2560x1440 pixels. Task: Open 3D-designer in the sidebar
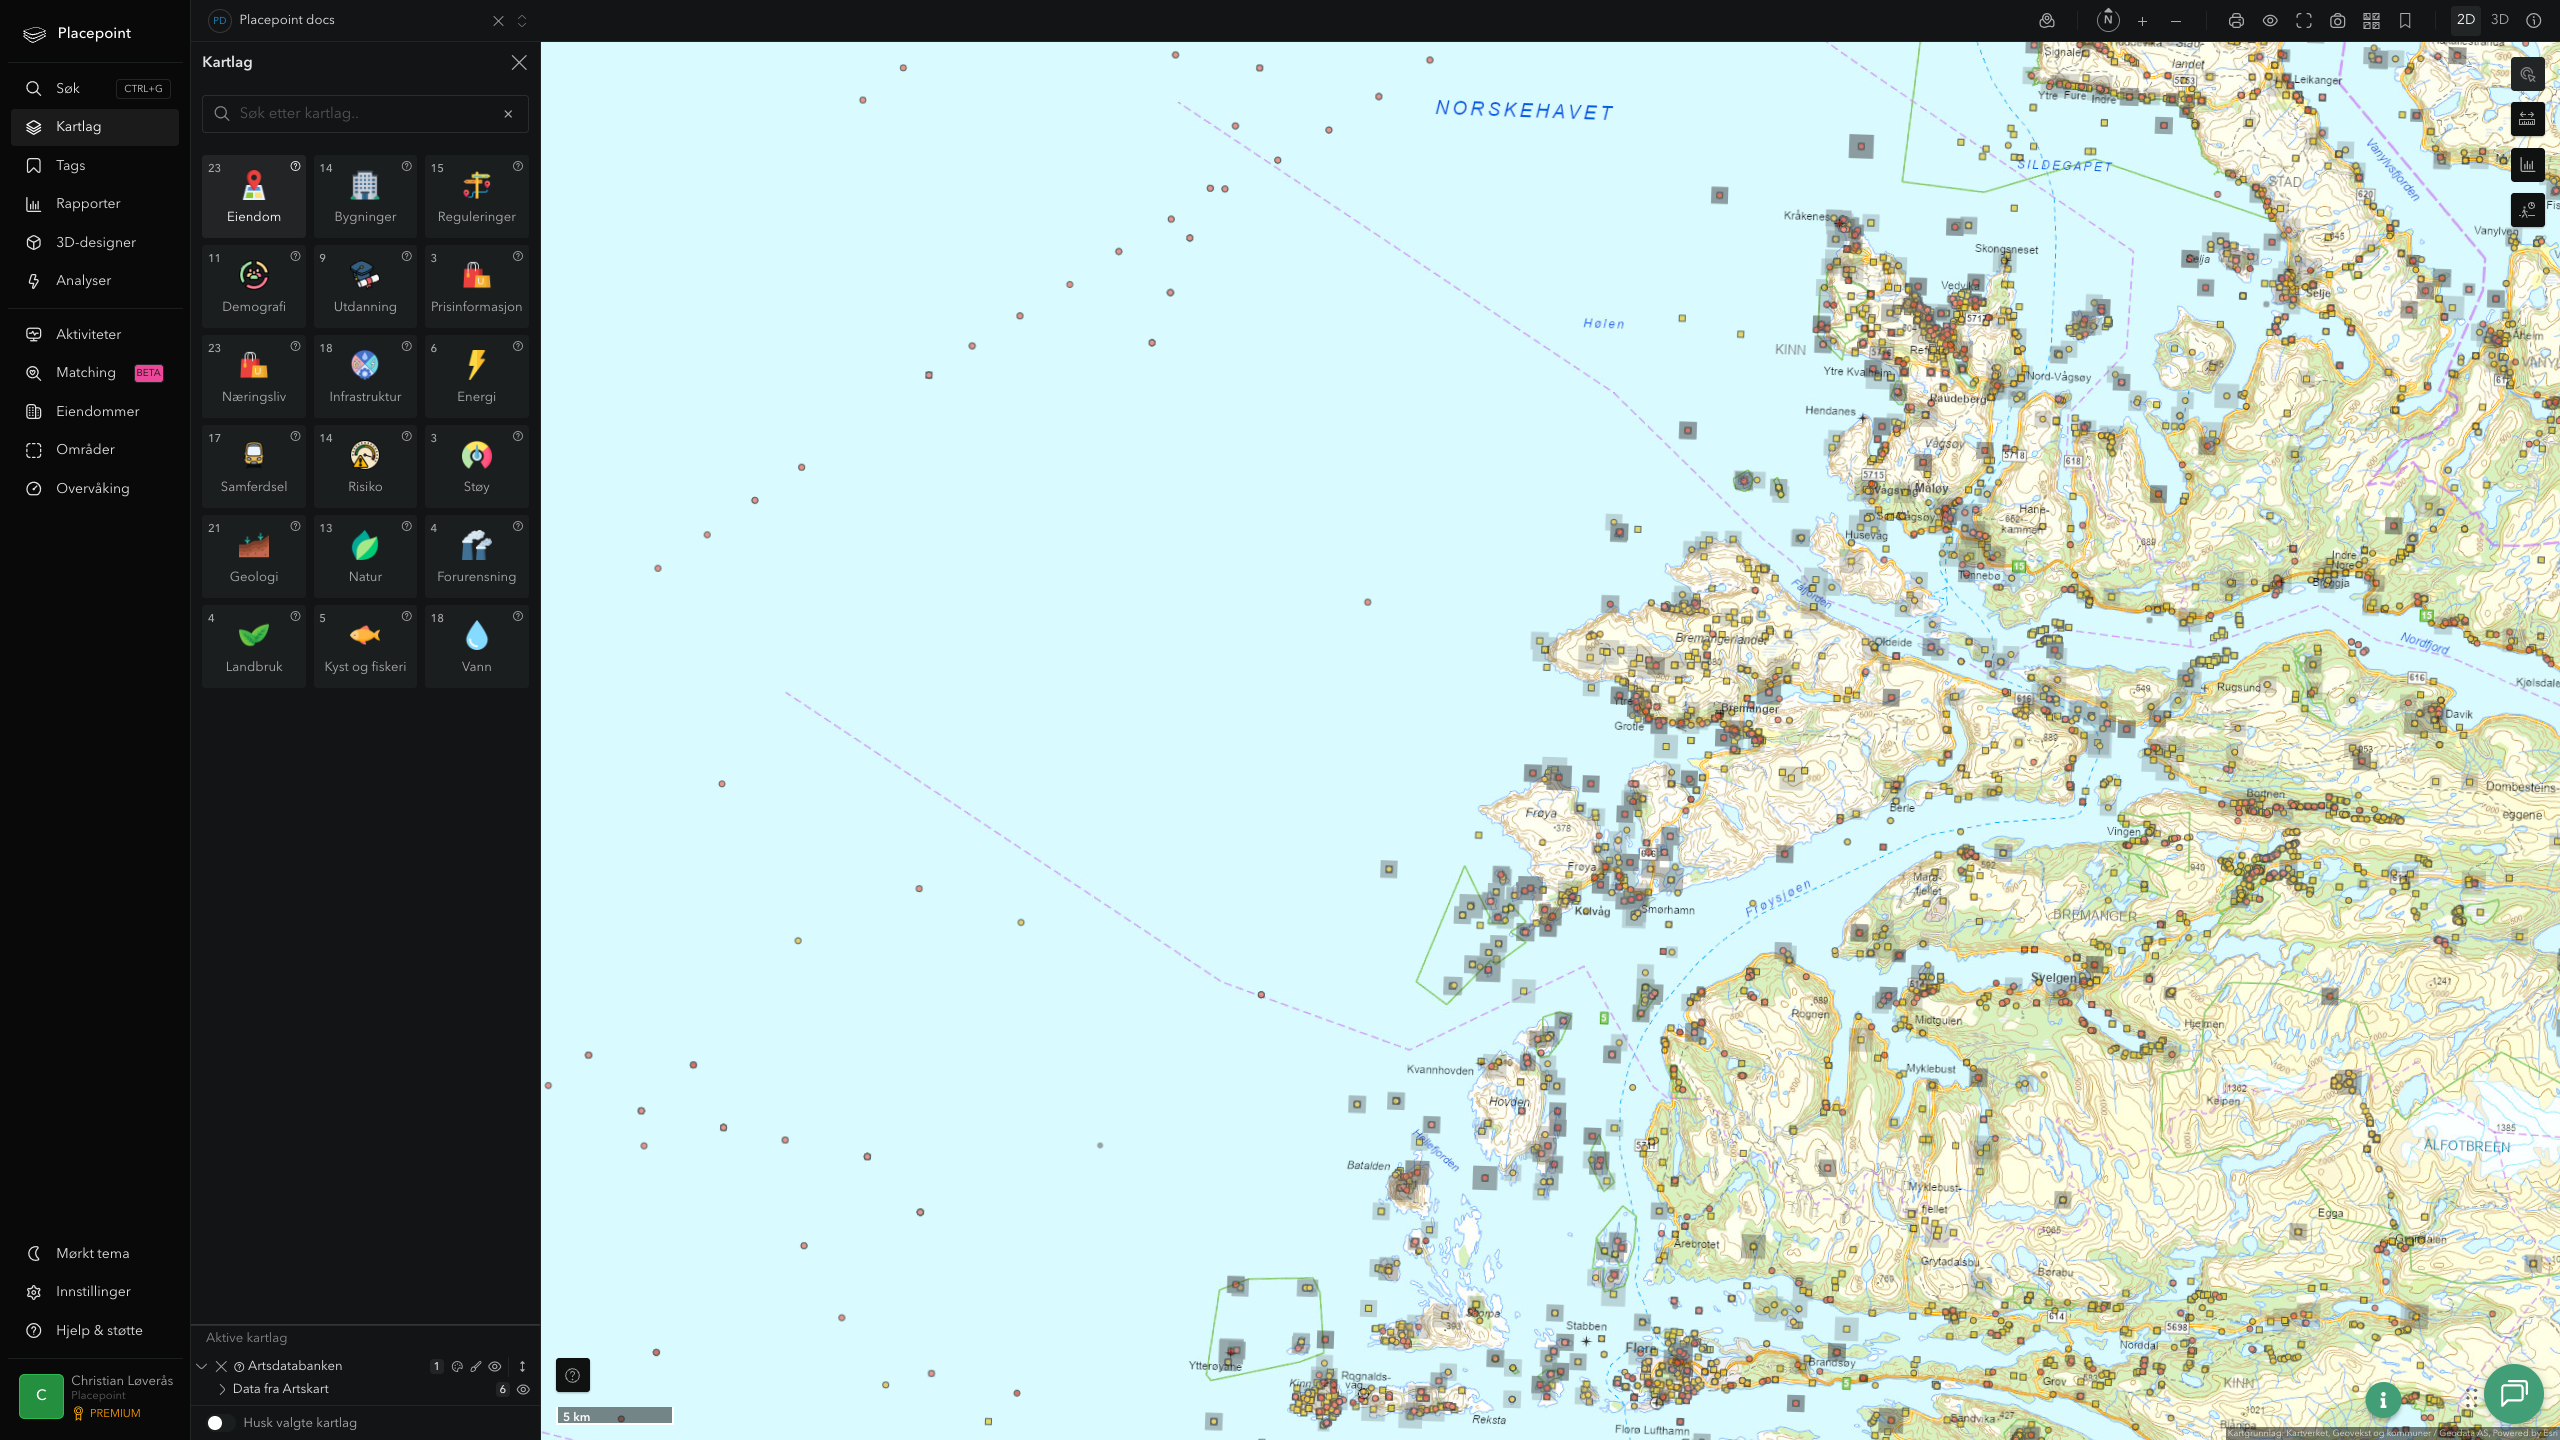tap(95, 243)
